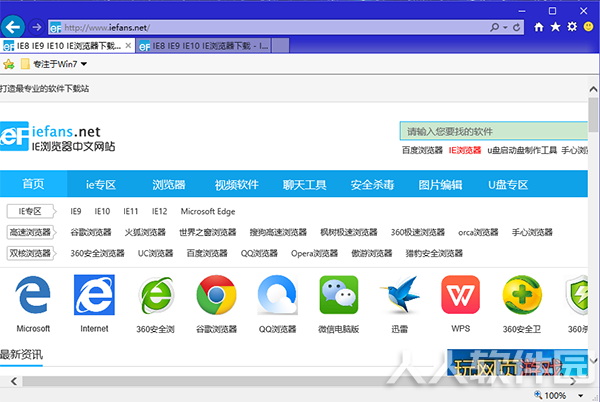The height and width of the screenshot is (402, 600).
Task: Click the 双核浏览器 category label
Action: tap(31, 253)
